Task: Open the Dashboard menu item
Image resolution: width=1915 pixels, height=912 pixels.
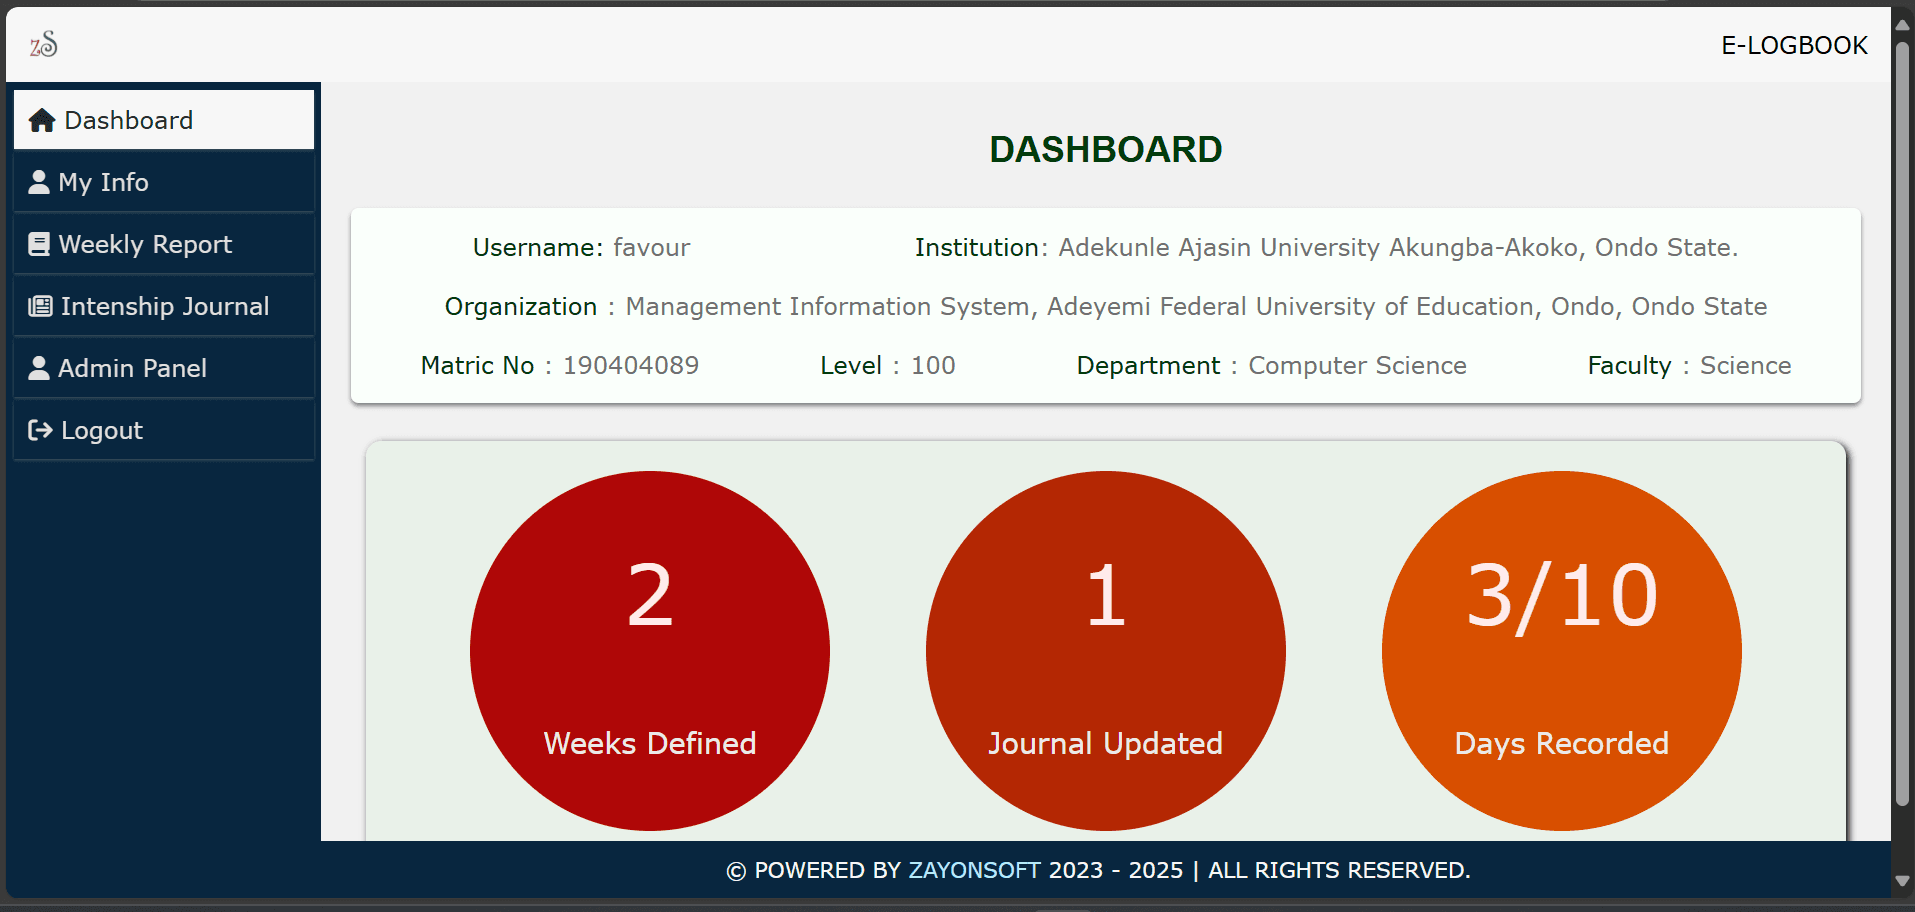Action: coord(129,121)
